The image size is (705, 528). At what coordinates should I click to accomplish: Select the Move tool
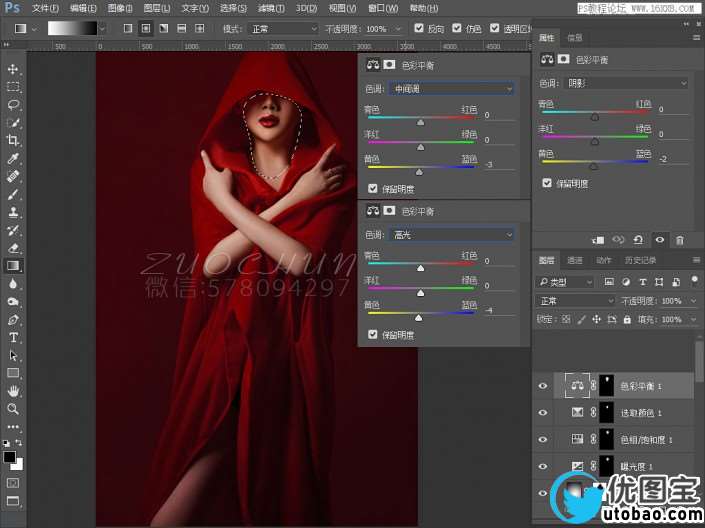(x=13, y=69)
